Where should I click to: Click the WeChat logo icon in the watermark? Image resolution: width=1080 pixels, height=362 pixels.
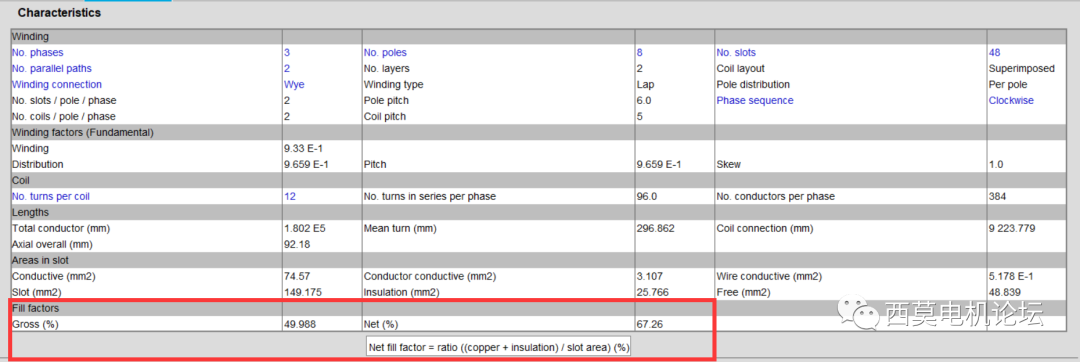[857, 314]
